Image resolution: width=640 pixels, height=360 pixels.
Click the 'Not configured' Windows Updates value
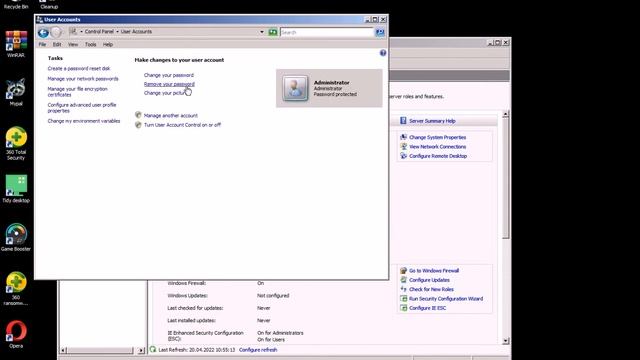tap(273, 296)
